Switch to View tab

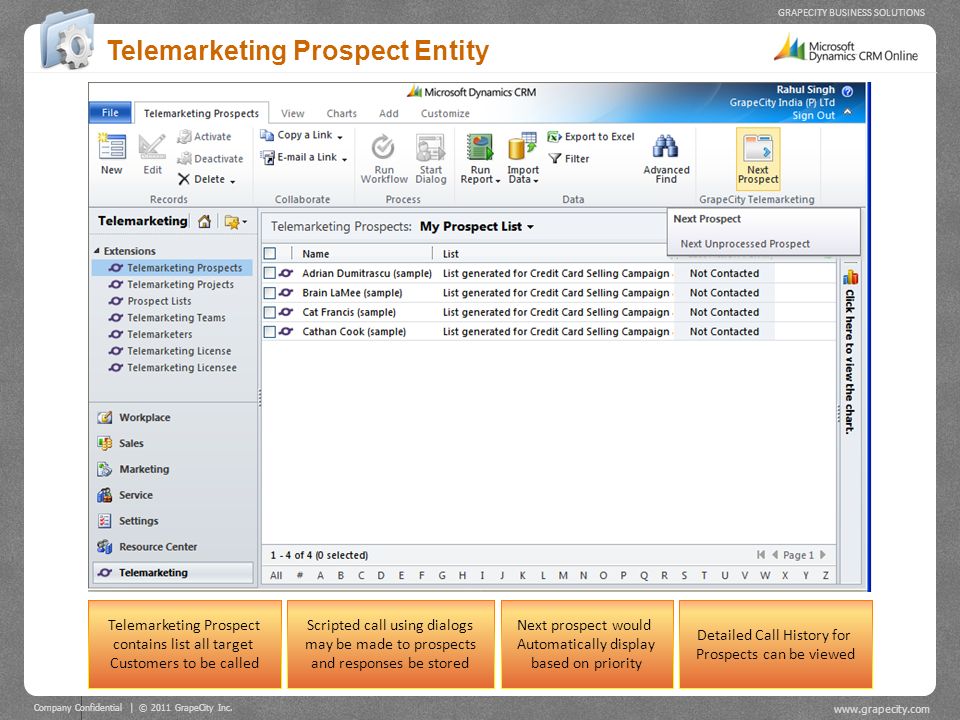tap(293, 113)
